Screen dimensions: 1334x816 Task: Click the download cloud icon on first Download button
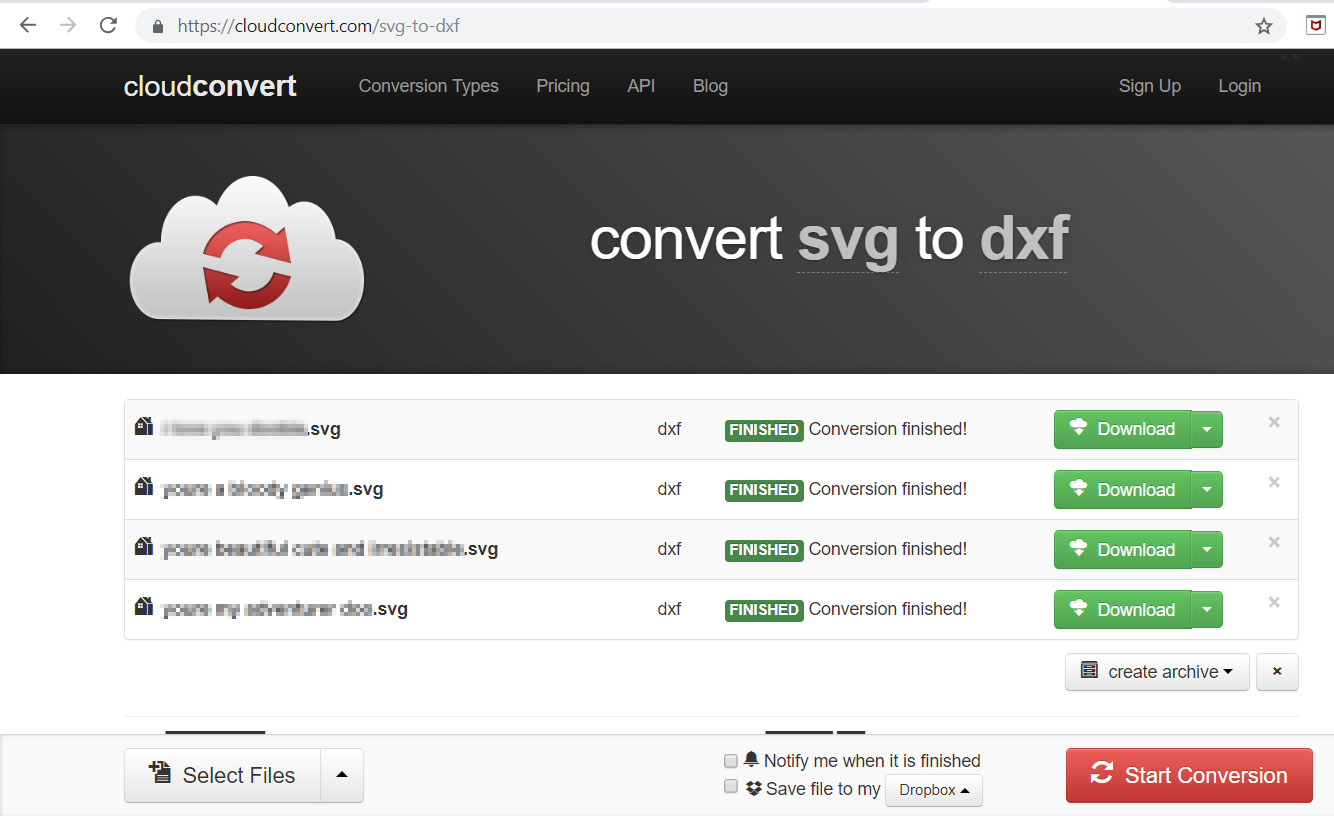tap(1078, 429)
